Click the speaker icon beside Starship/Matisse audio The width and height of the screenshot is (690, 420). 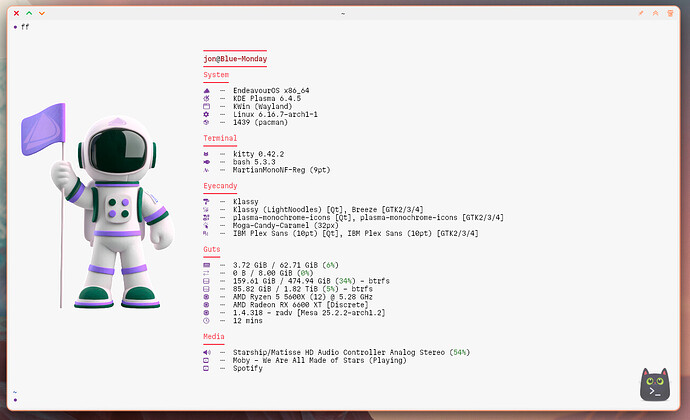[x=207, y=352]
